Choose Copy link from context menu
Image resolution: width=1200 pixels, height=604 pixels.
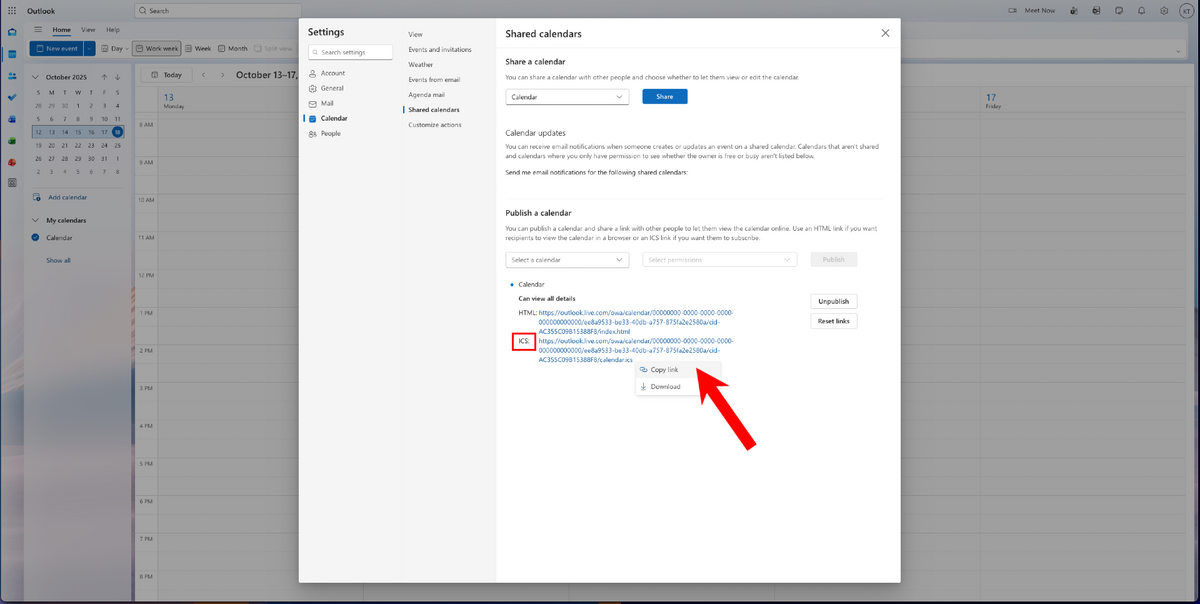pos(664,370)
